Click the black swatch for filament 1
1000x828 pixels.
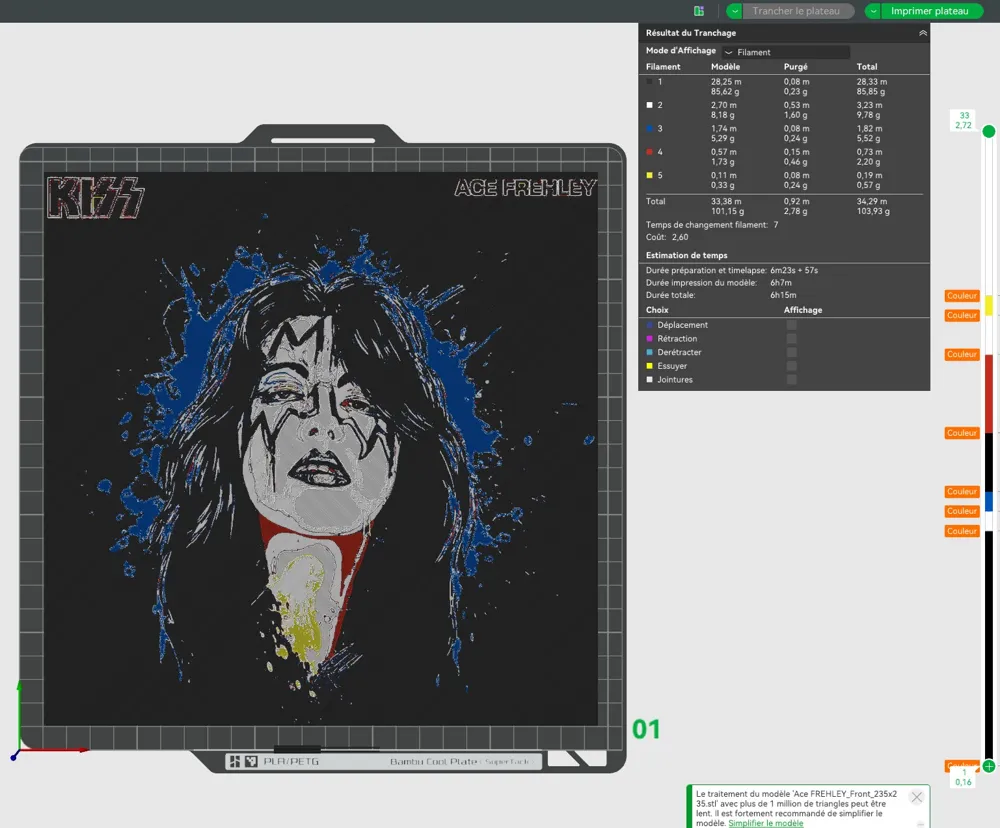click(649, 82)
